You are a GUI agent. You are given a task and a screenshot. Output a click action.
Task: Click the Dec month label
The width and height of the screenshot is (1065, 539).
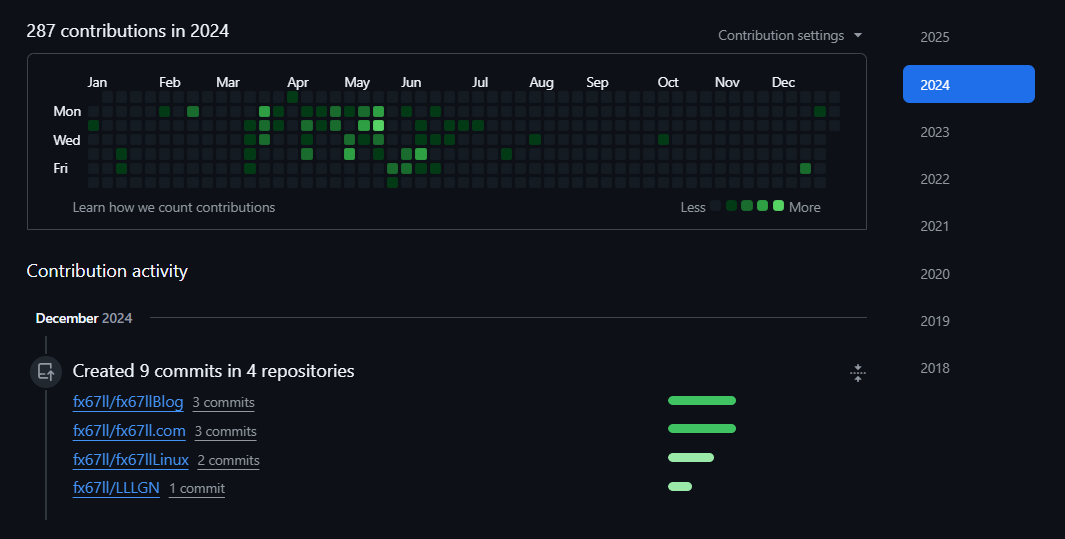tap(783, 82)
